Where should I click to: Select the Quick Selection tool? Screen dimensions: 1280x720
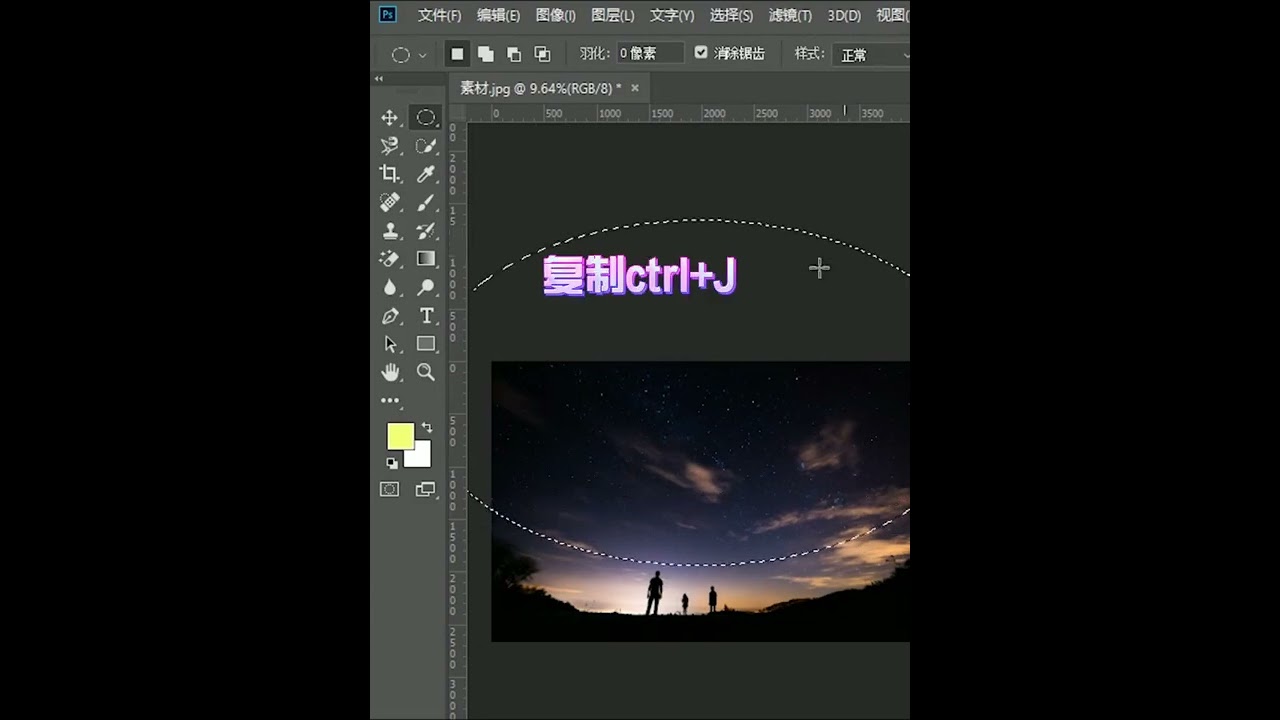[x=426, y=146]
